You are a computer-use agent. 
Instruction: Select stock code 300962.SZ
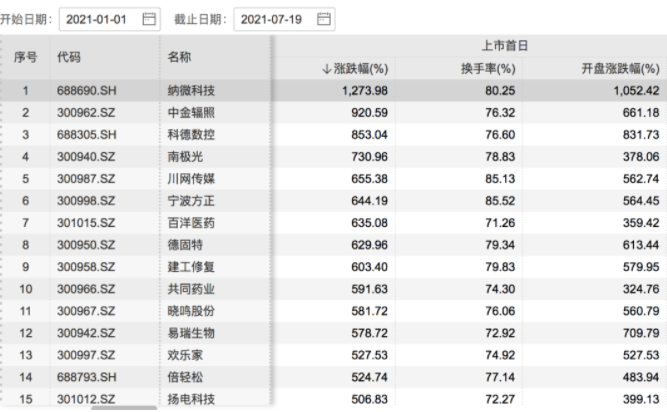pyautogui.click(x=86, y=113)
